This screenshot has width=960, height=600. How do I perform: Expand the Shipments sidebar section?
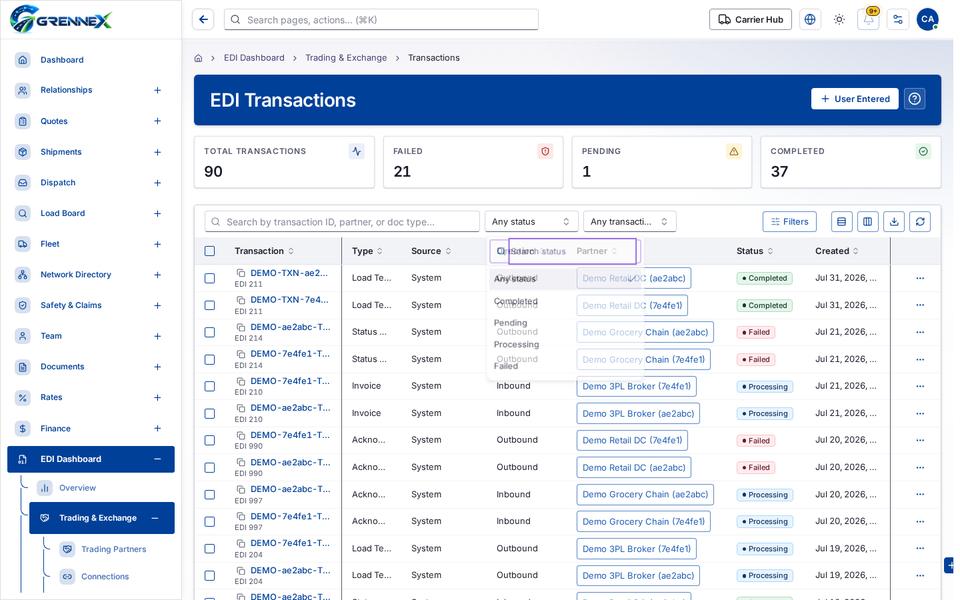[x=157, y=152]
